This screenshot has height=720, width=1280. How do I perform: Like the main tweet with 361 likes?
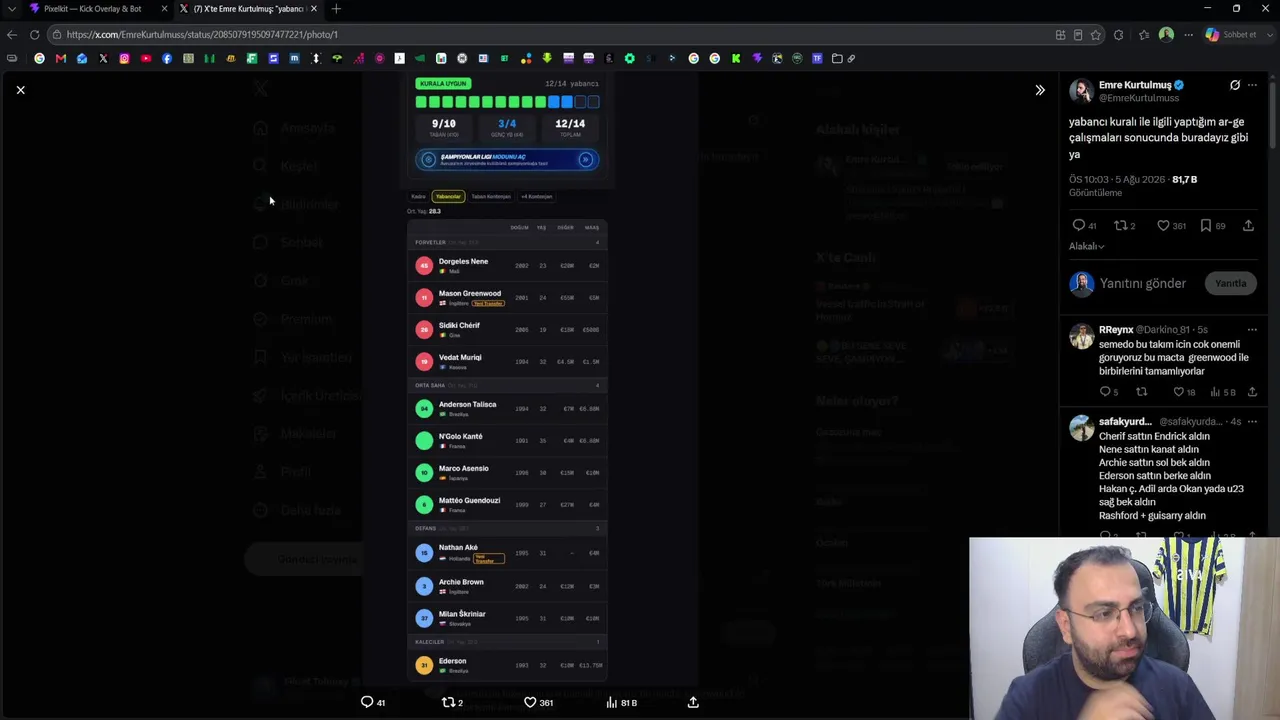pos(1163,226)
